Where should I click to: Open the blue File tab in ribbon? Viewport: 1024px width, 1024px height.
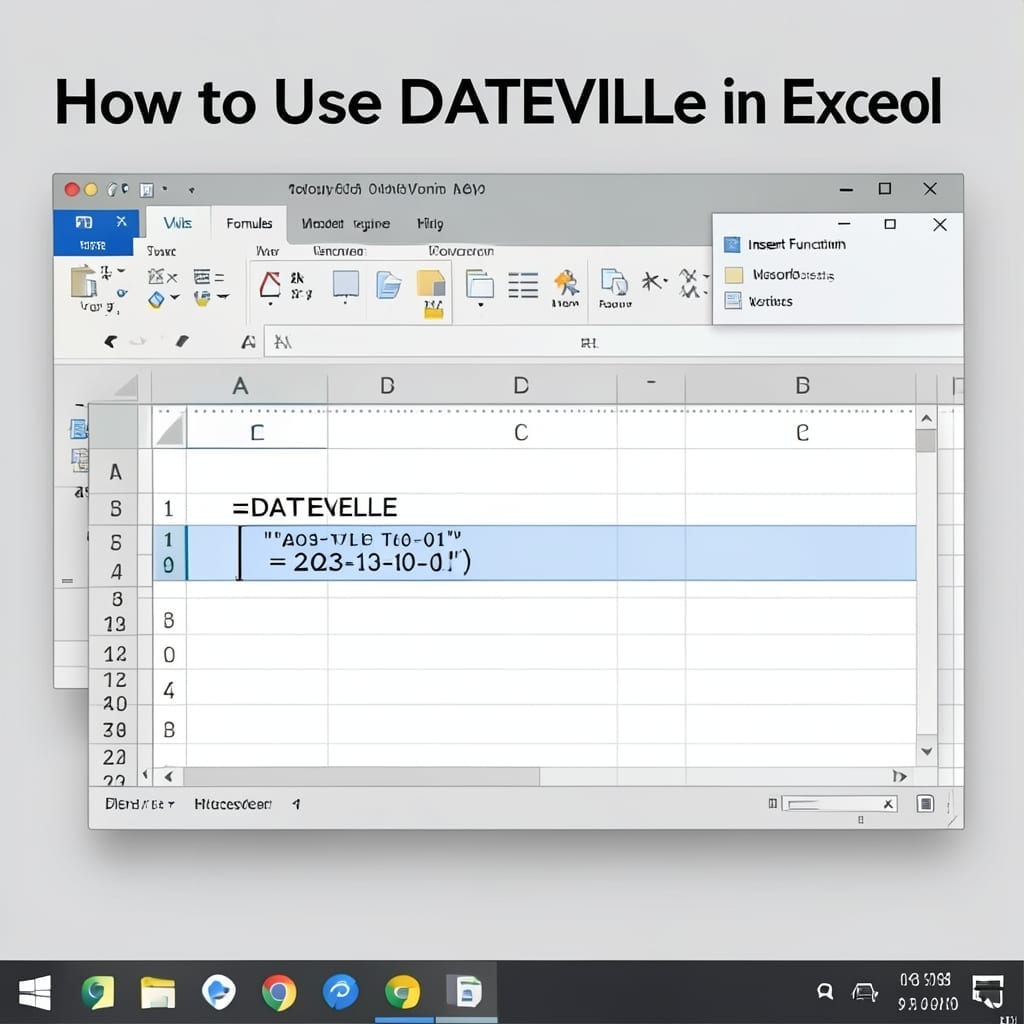[x=96, y=232]
